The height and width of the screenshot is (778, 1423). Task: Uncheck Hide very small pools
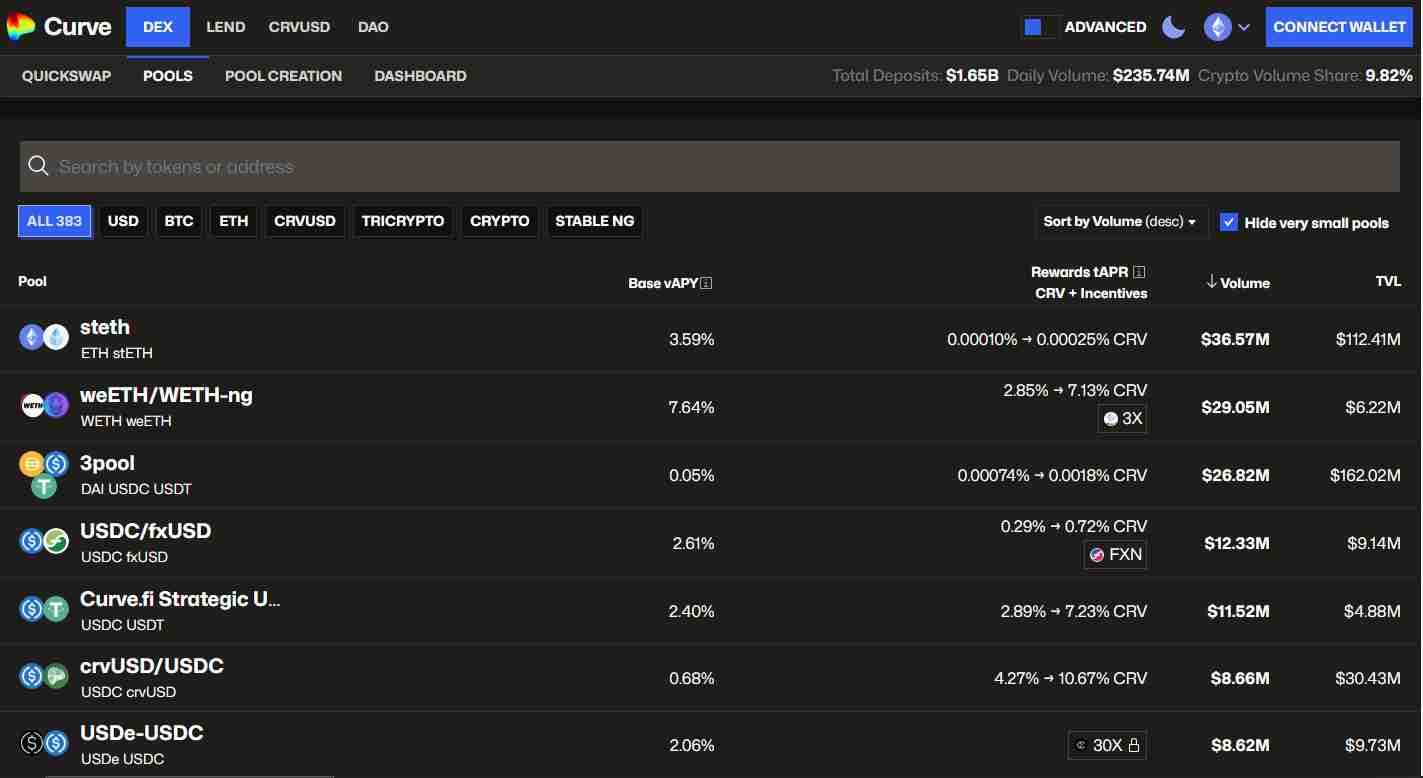click(x=1229, y=222)
